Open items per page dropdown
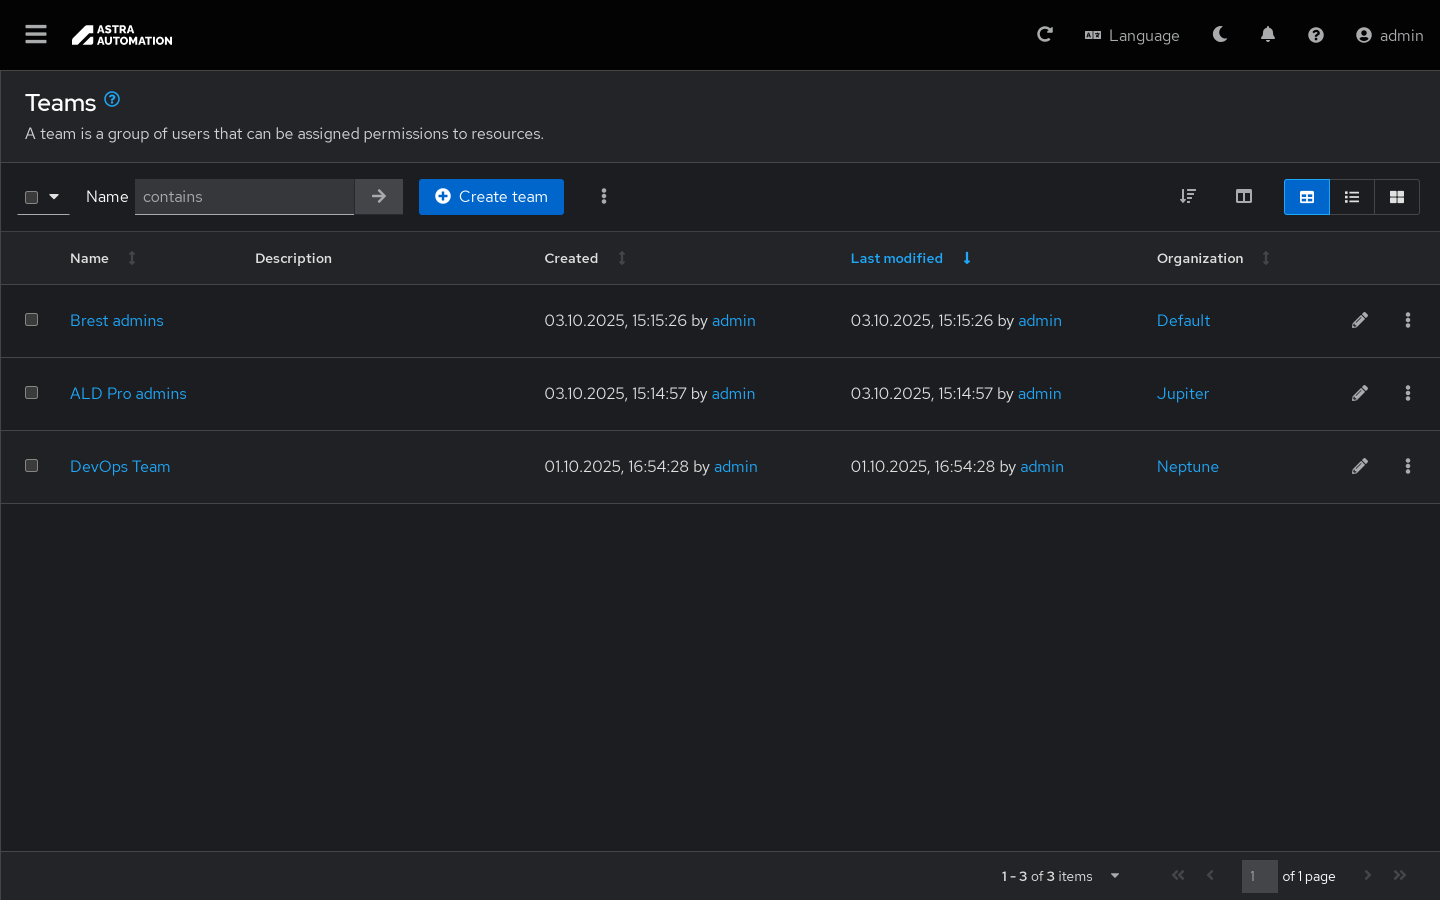 tap(1115, 876)
